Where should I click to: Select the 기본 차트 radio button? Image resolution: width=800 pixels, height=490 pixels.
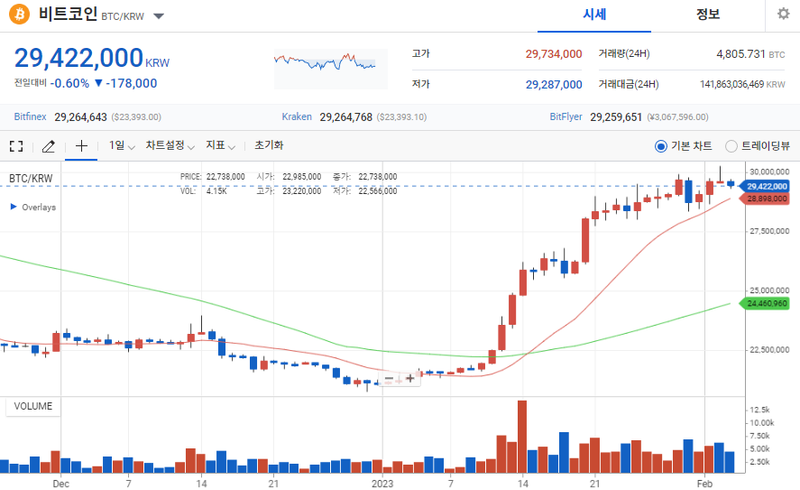pos(661,146)
